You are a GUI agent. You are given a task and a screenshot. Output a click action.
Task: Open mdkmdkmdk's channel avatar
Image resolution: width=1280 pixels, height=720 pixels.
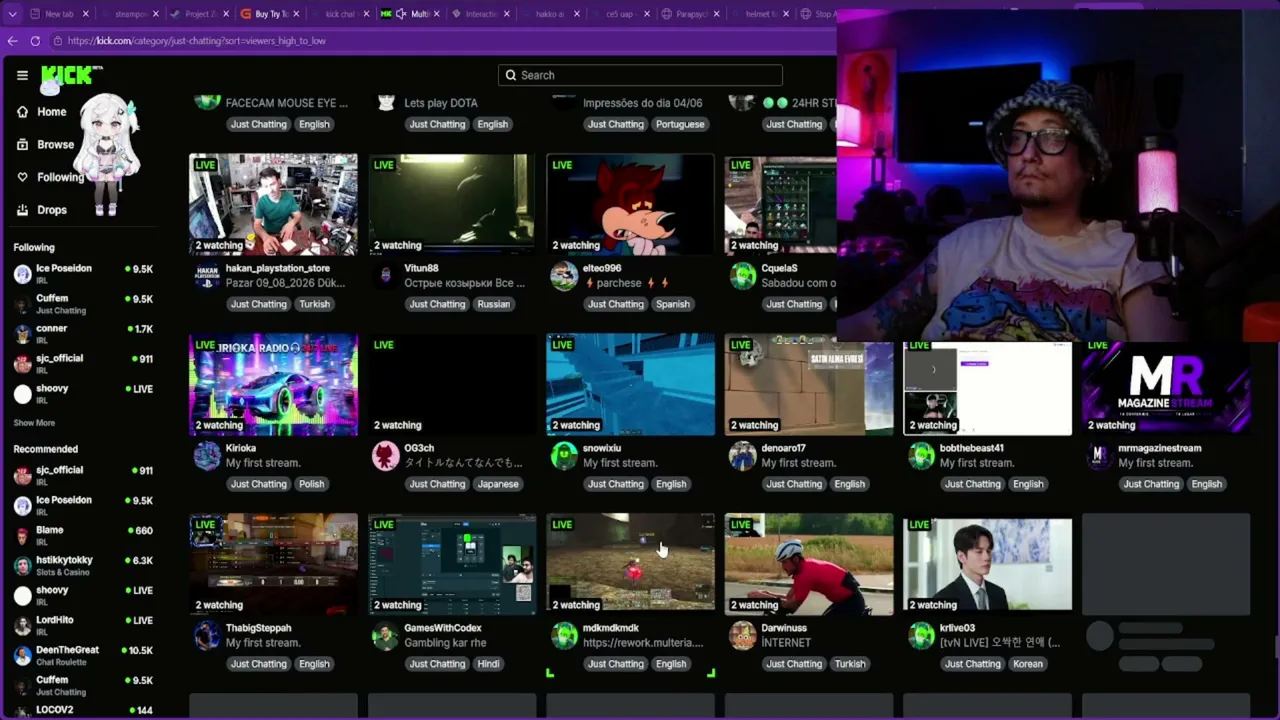click(564, 636)
